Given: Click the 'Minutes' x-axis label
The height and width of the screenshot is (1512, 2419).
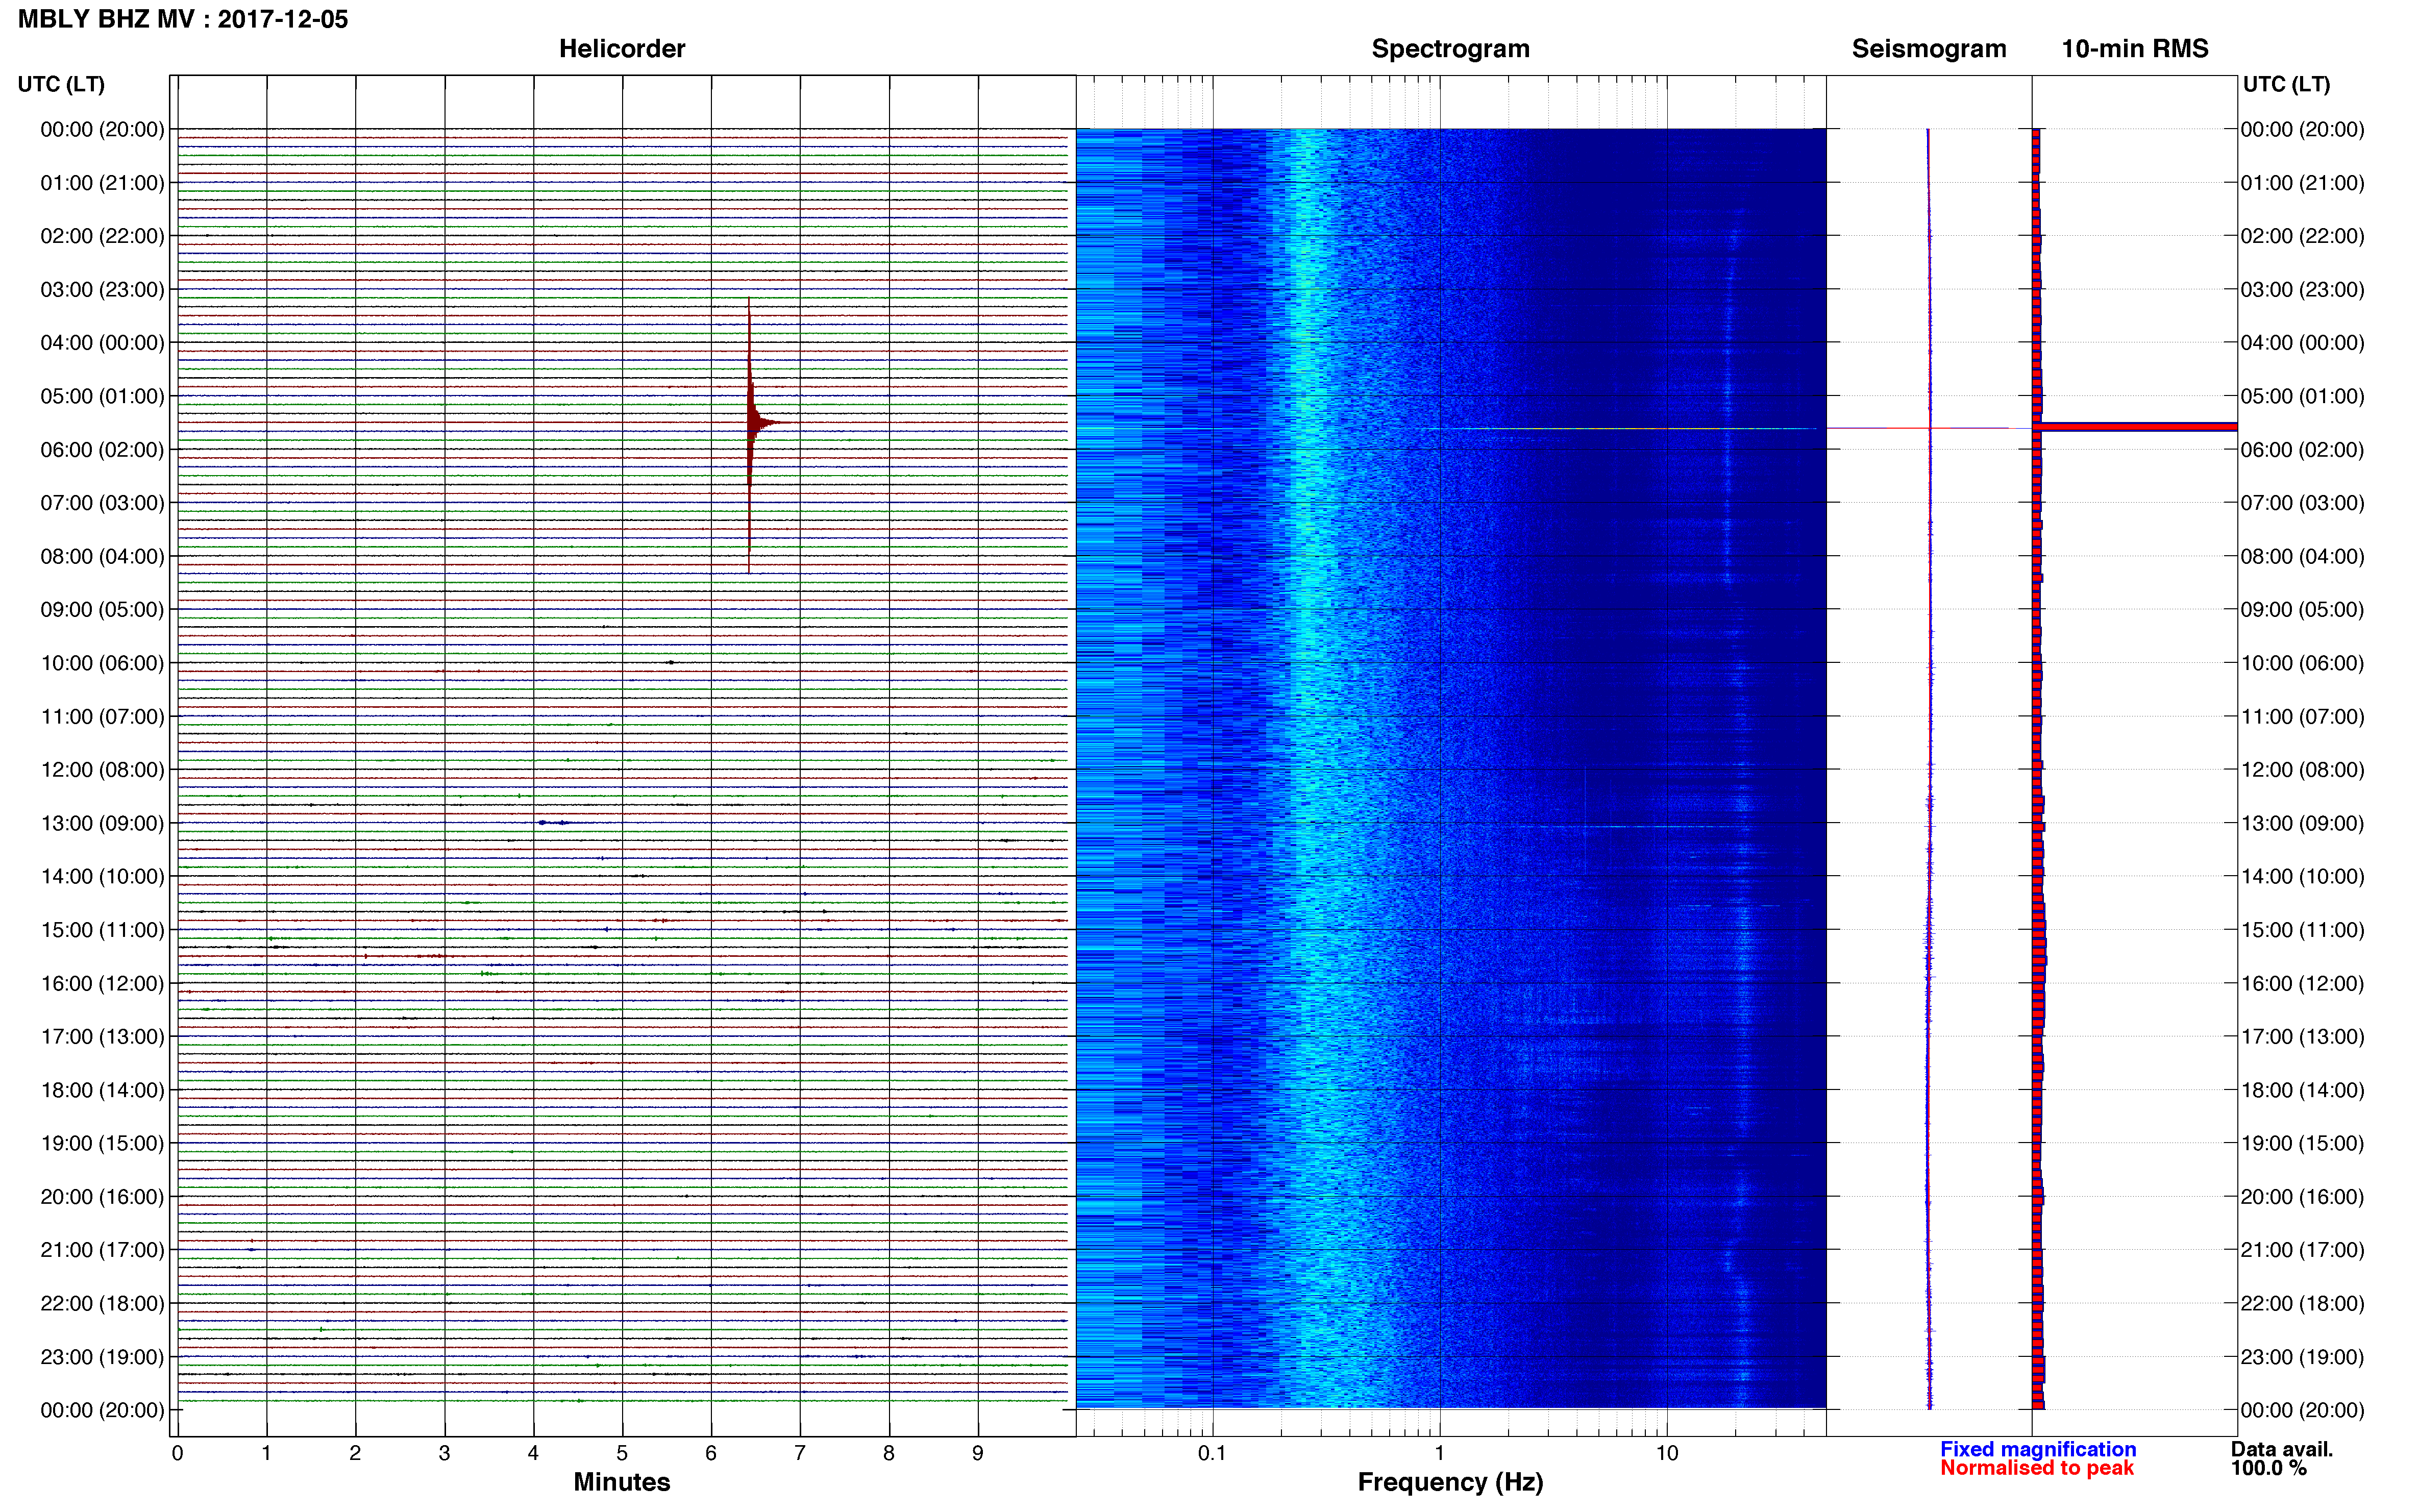Looking at the screenshot, I should click(622, 1482).
